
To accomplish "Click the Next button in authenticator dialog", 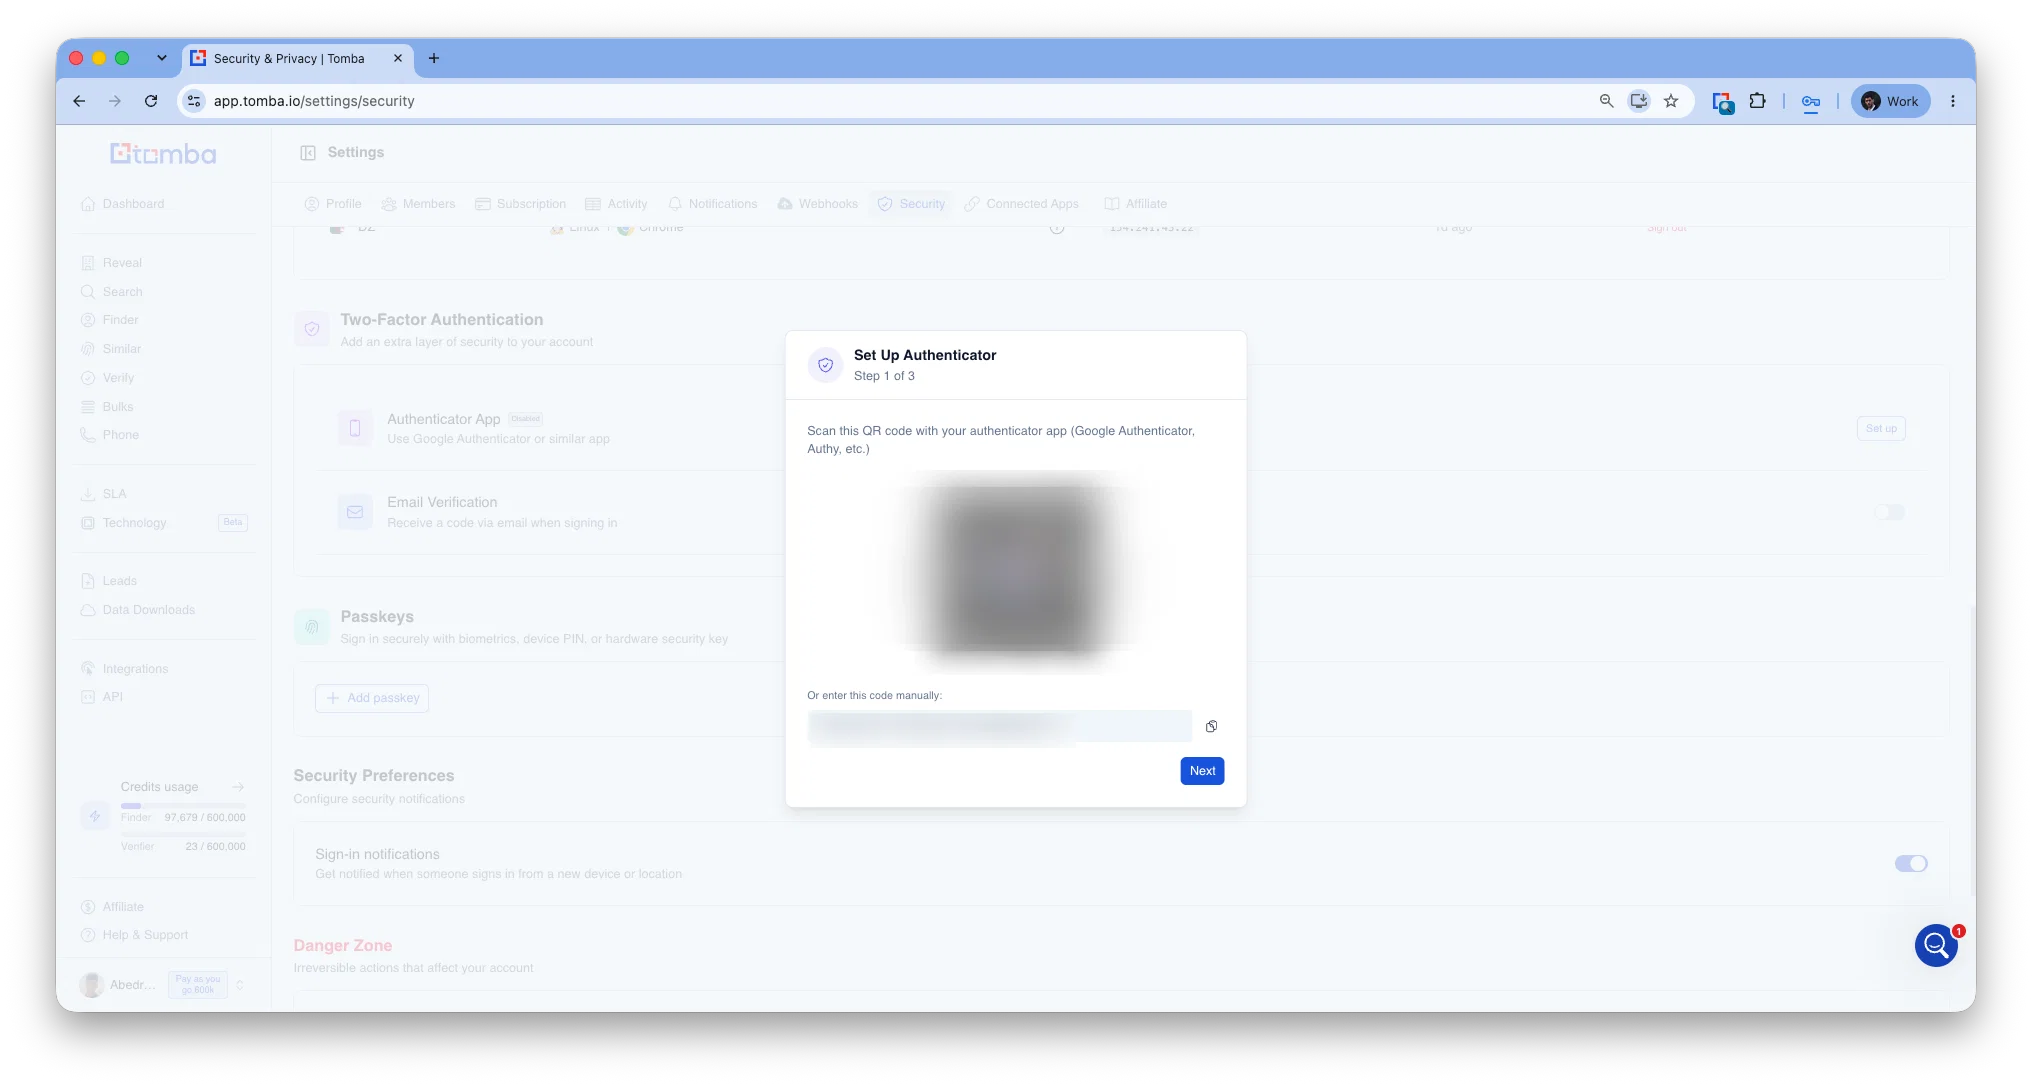I will point(1202,771).
